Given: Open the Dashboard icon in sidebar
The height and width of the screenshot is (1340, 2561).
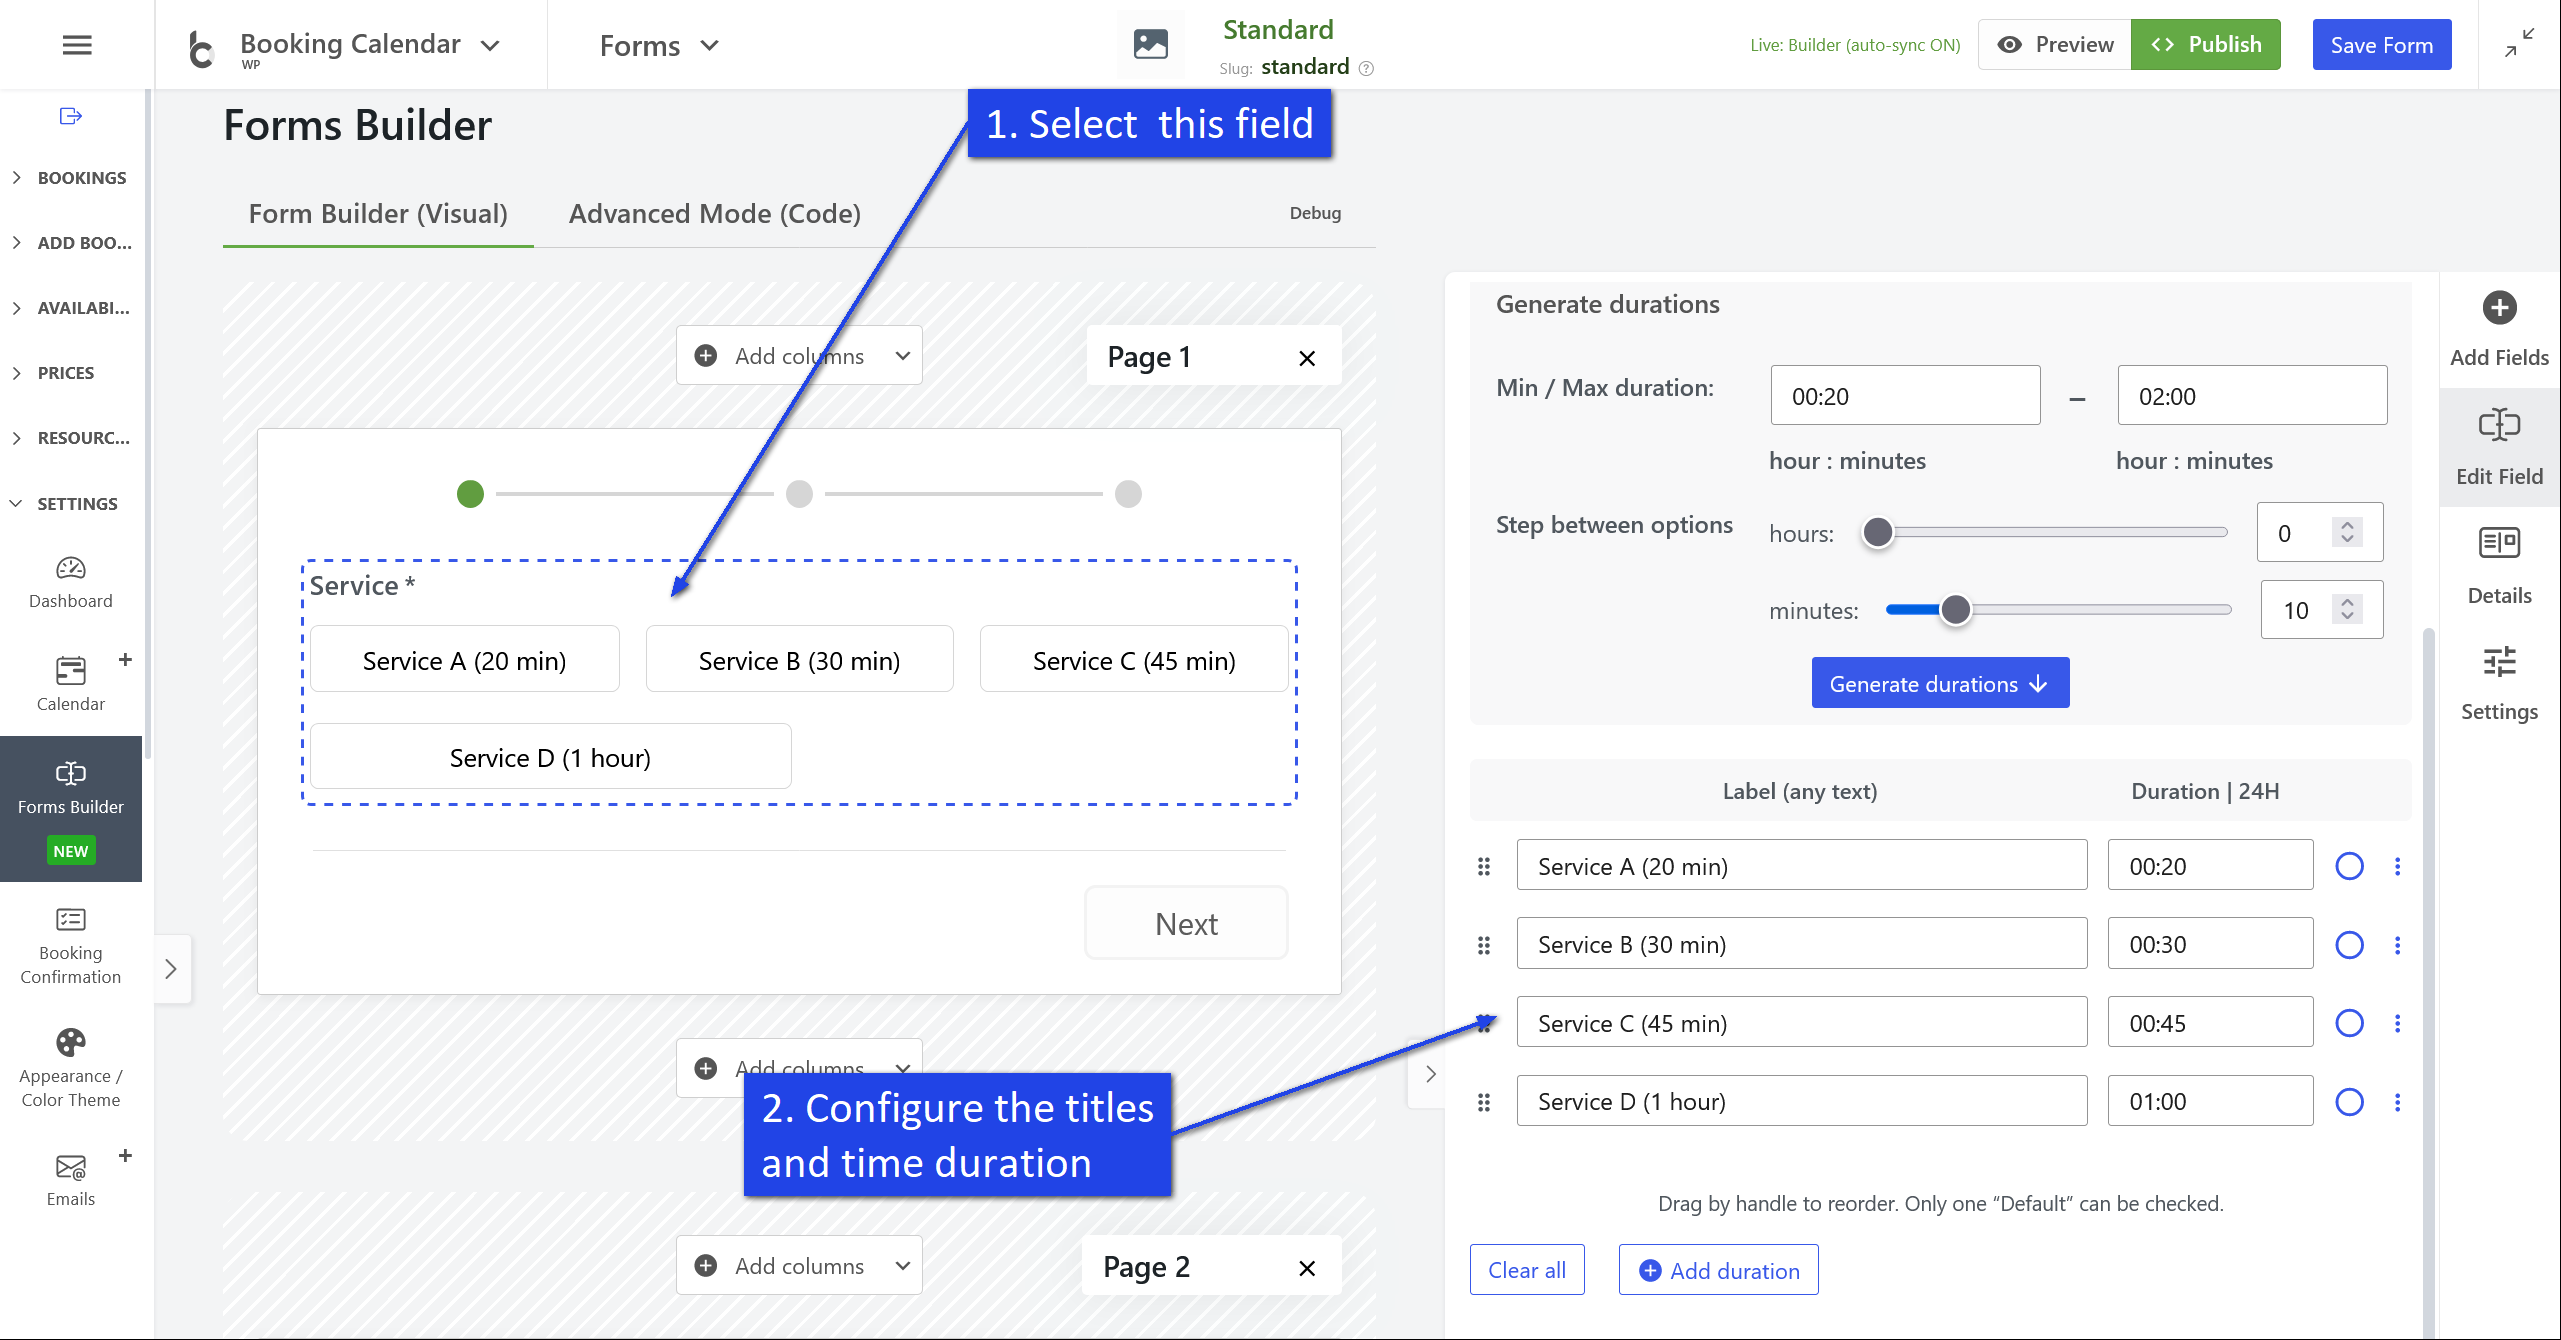Looking at the screenshot, I should click(x=70, y=568).
